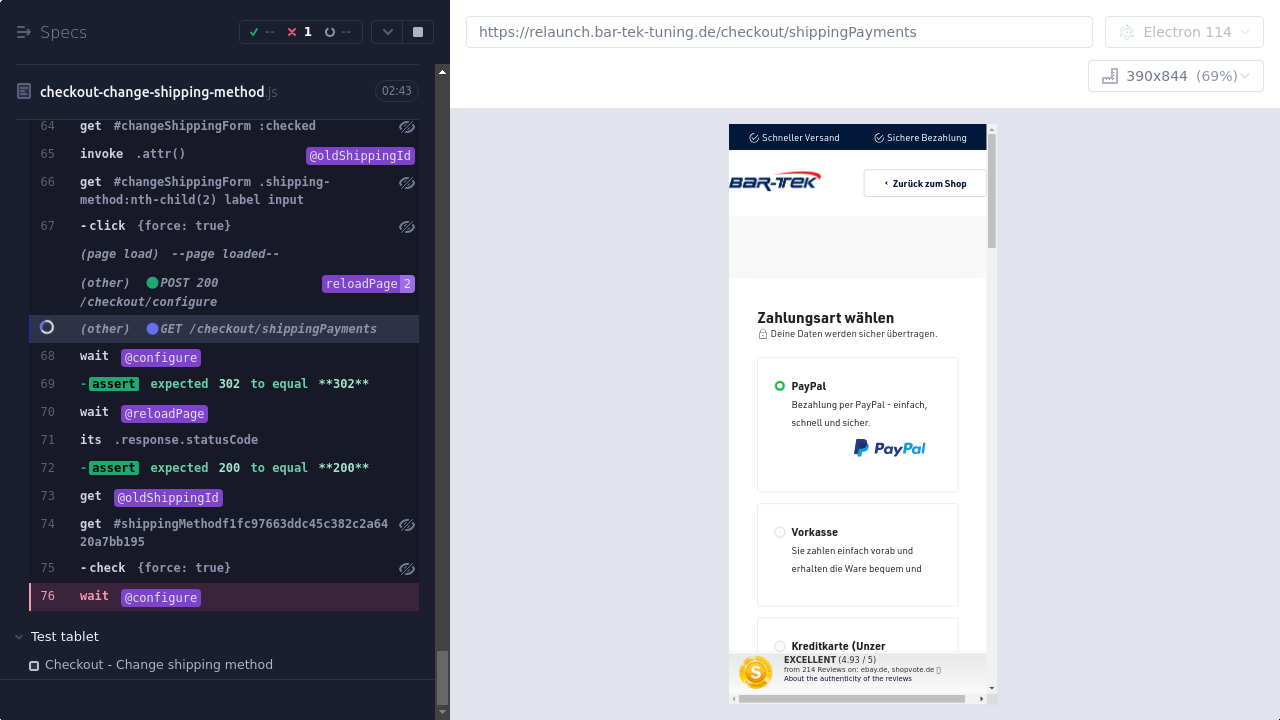Click the gold review seal badge
Screen dimensions: 1280x720
coord(755,672)
